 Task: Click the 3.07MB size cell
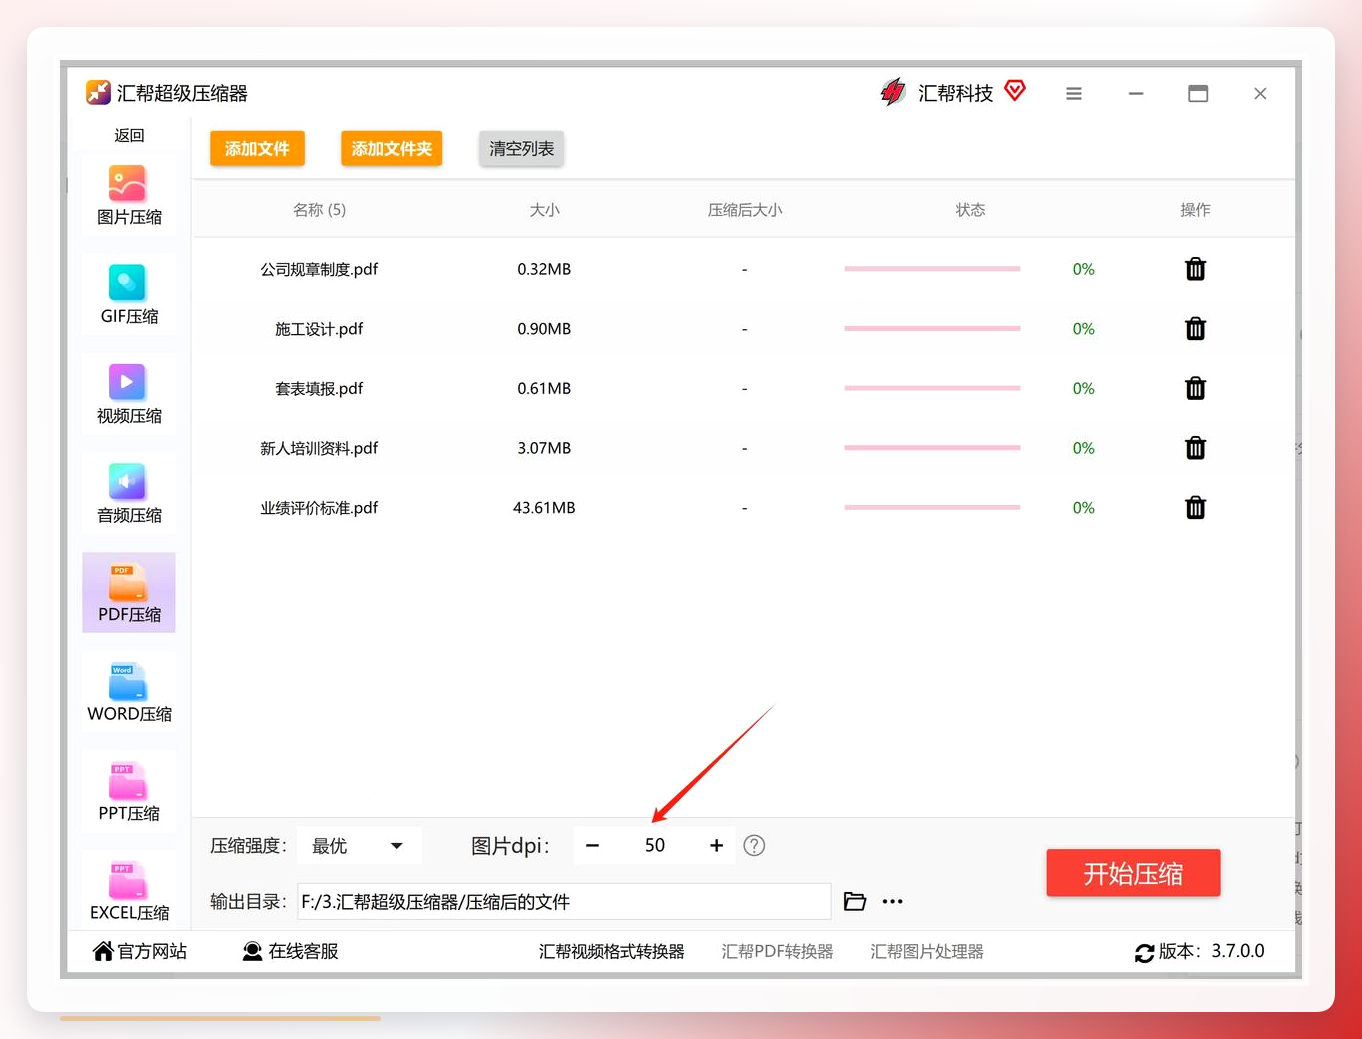(544, 448)
